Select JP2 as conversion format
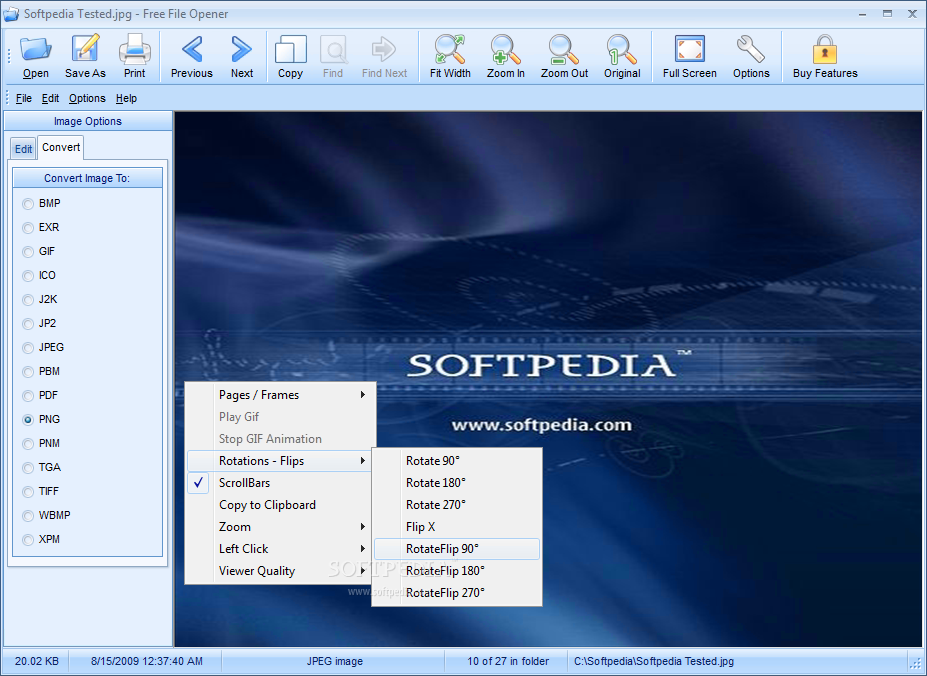927x676 pixels. (28, 324)
